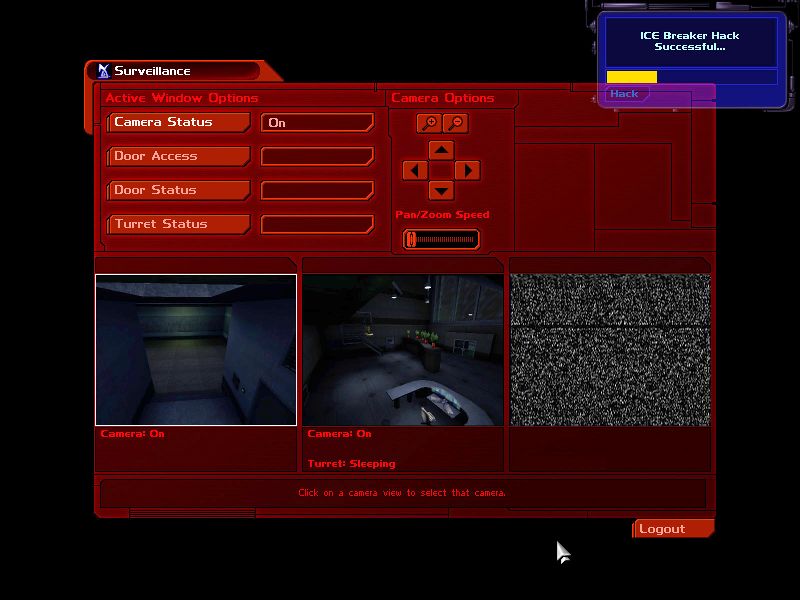Pan the camera upward with the up arrow
Viewport: 800px width, 600px height.
point(442,150)
